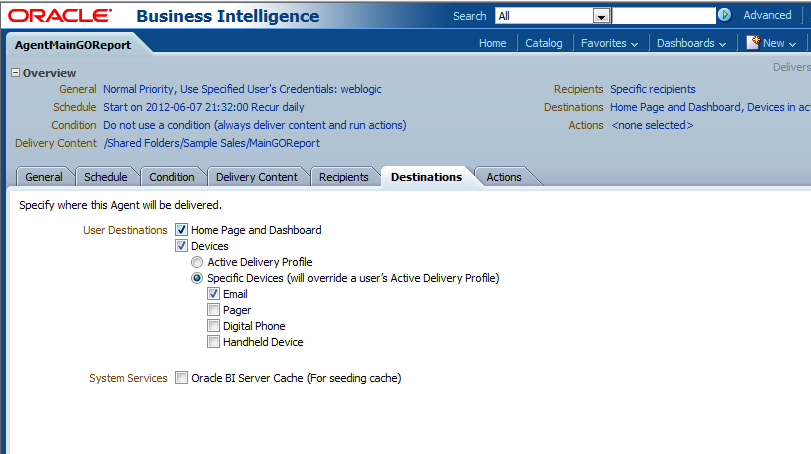
Task: Expand the Dashboards menu
Action: click(x=692, y=43)
